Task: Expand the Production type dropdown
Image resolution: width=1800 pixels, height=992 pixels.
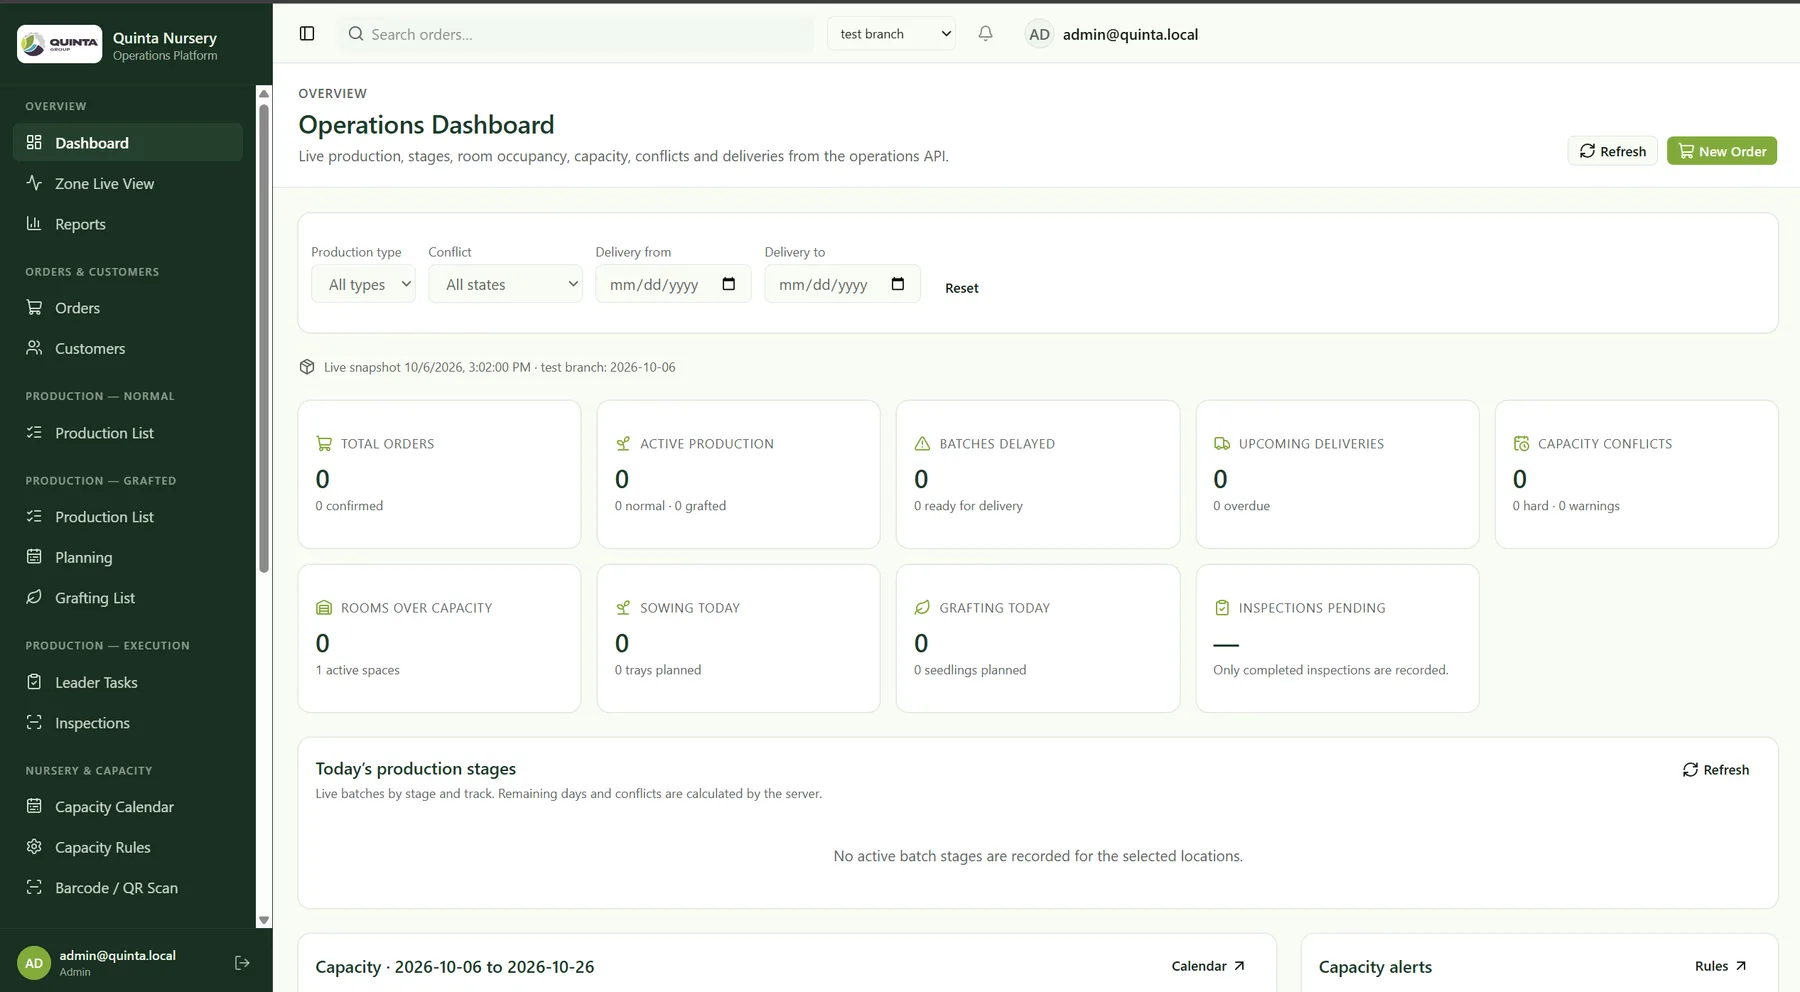Action: 363,284
